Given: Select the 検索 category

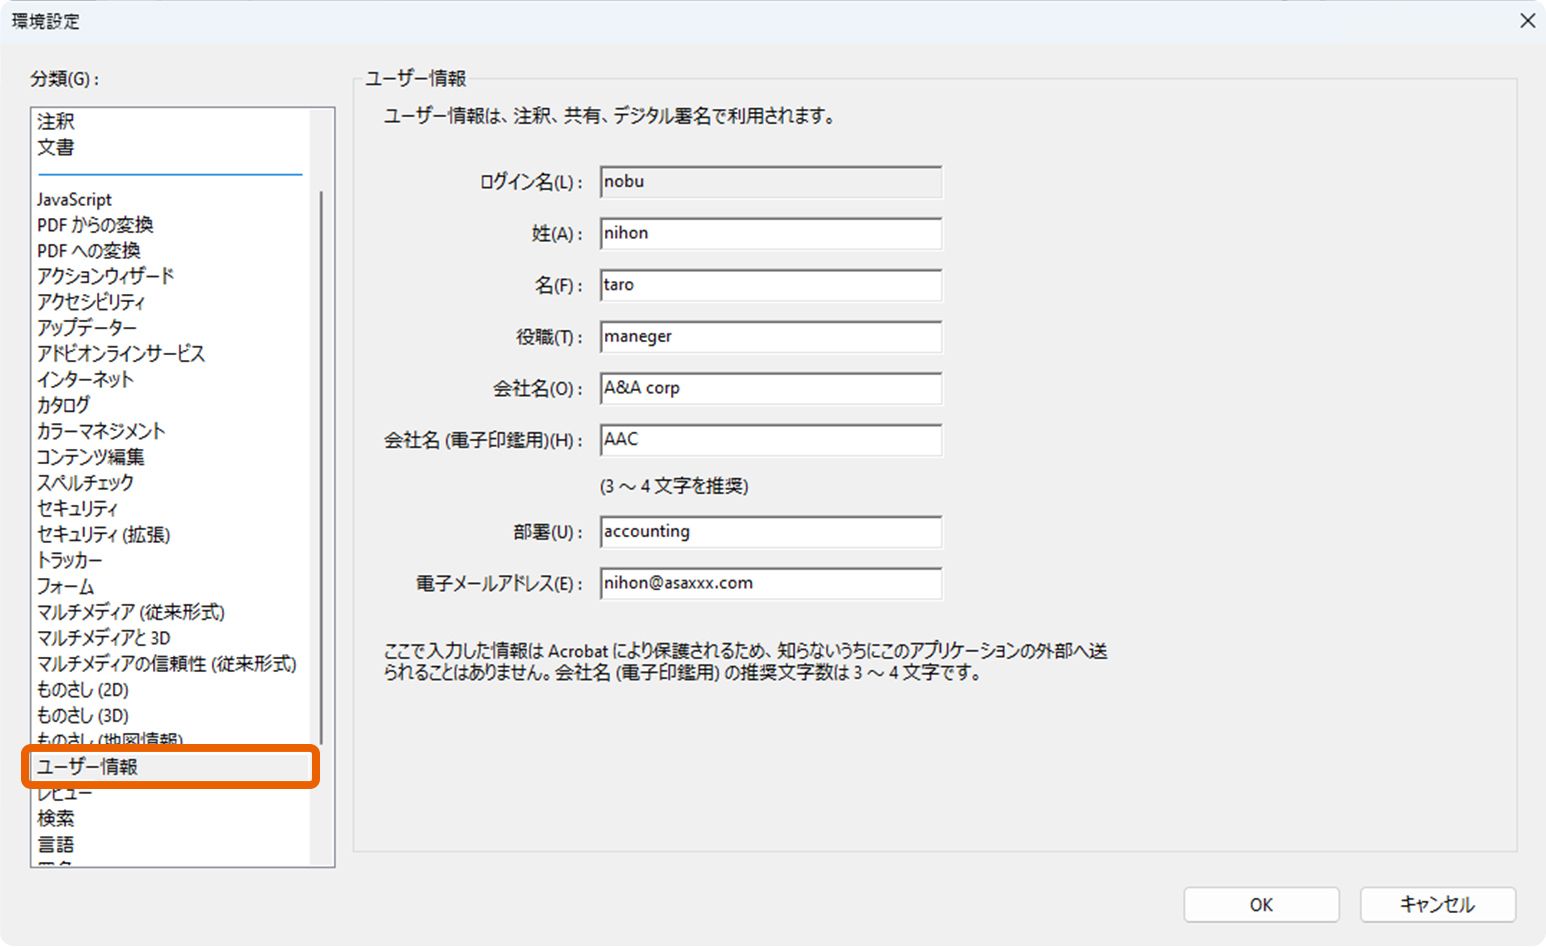Looking at the screenshot, I should click(56, 818).
